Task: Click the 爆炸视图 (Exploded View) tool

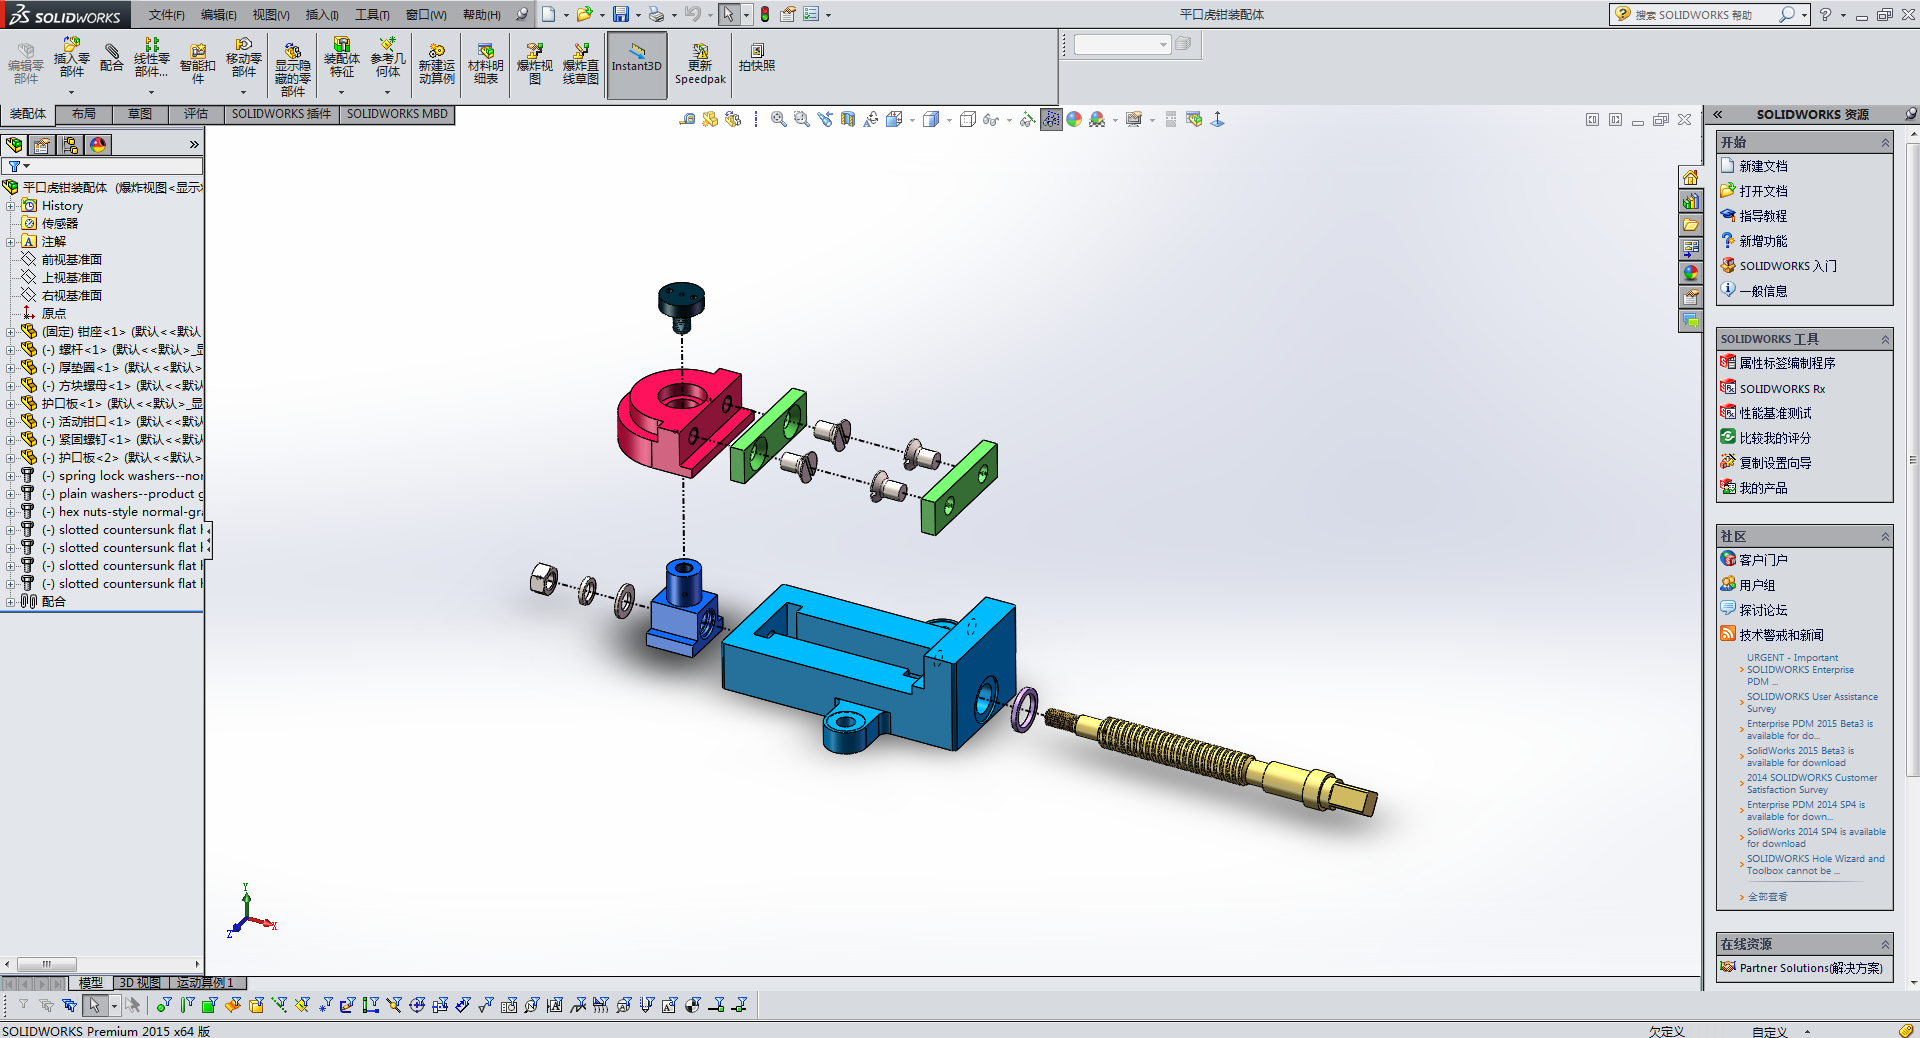Action: [x=535, y=63]
